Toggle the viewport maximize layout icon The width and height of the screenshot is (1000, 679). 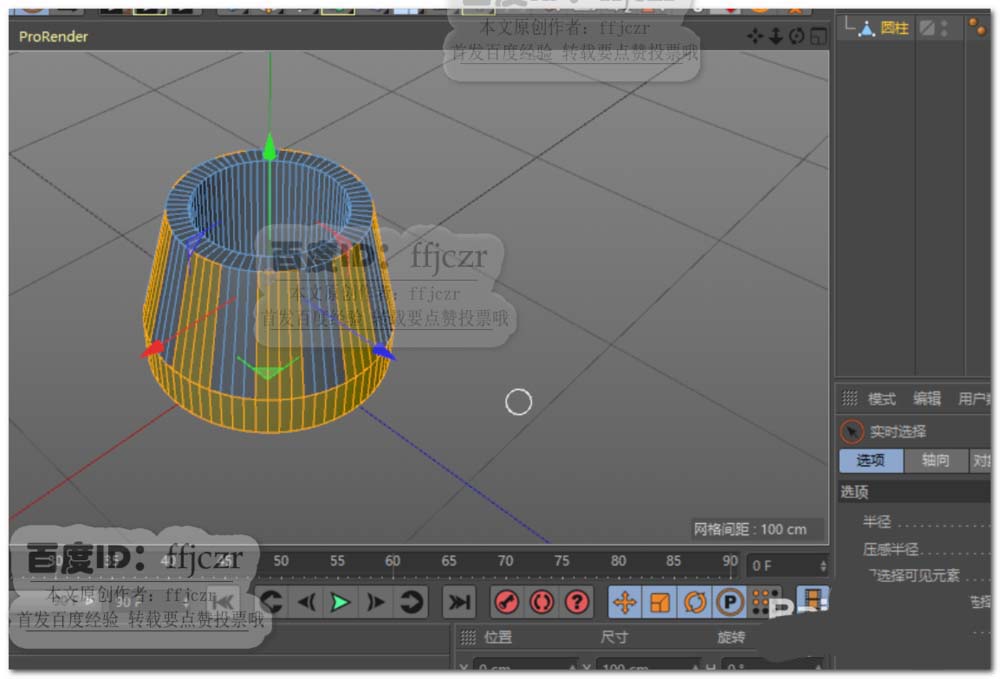point(818,36)
